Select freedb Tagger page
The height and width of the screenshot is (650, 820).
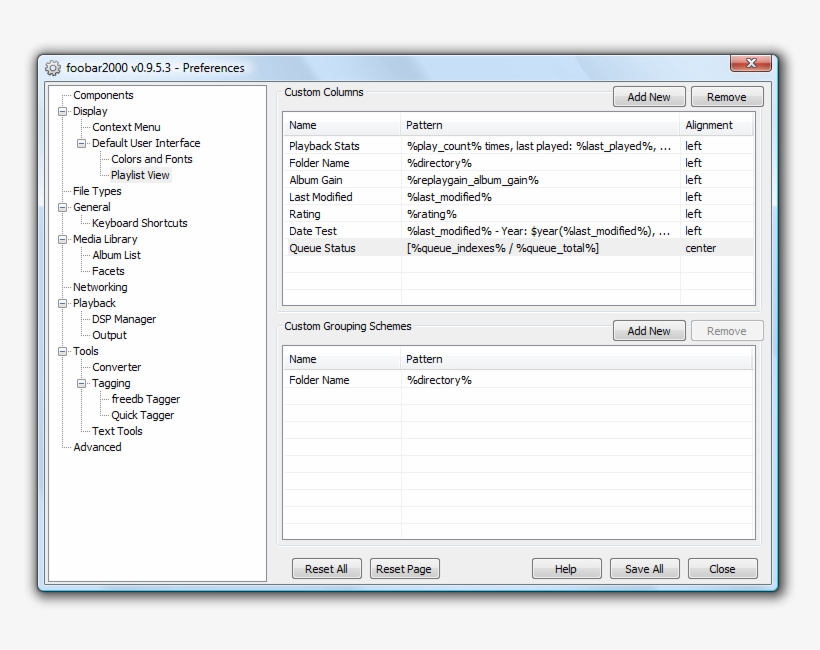tap(145, 399)
